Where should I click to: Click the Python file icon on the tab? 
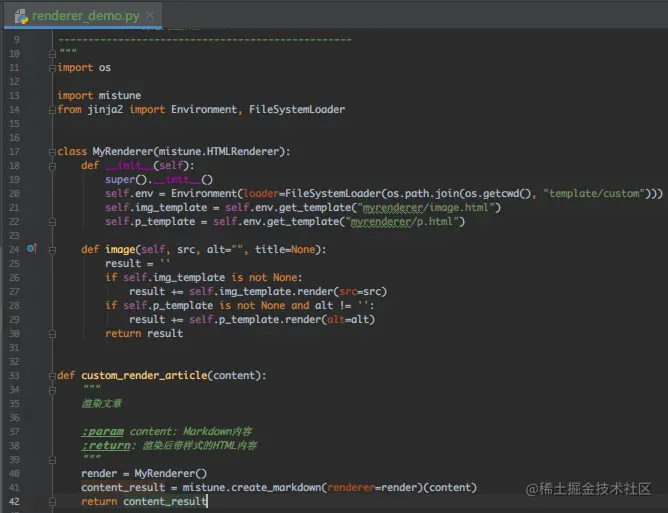(21, 16)
